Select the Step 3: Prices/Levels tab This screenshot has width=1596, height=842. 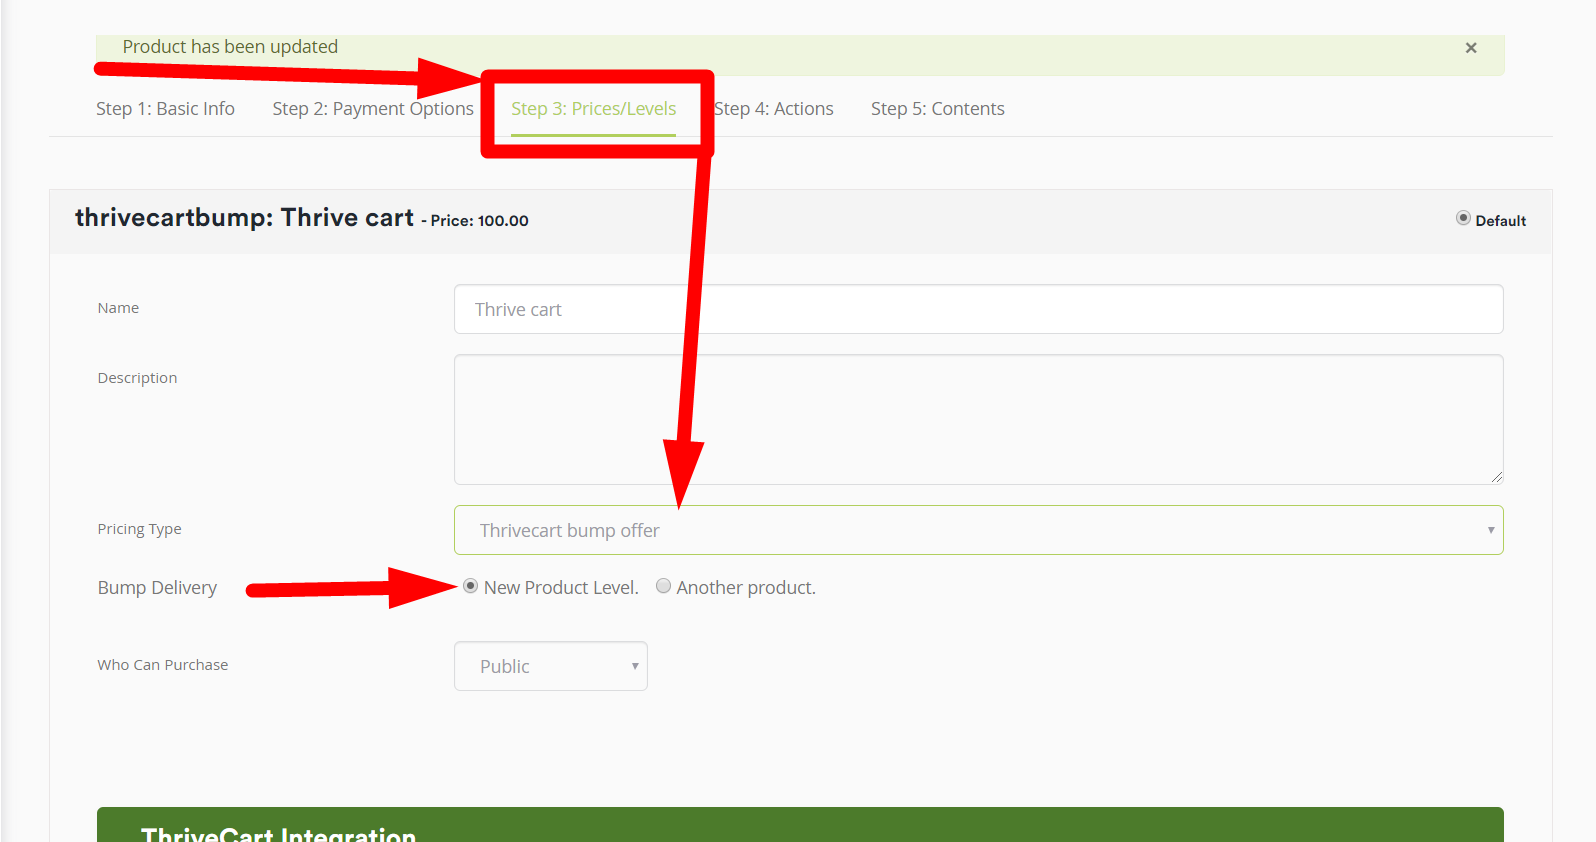[594, 109]
